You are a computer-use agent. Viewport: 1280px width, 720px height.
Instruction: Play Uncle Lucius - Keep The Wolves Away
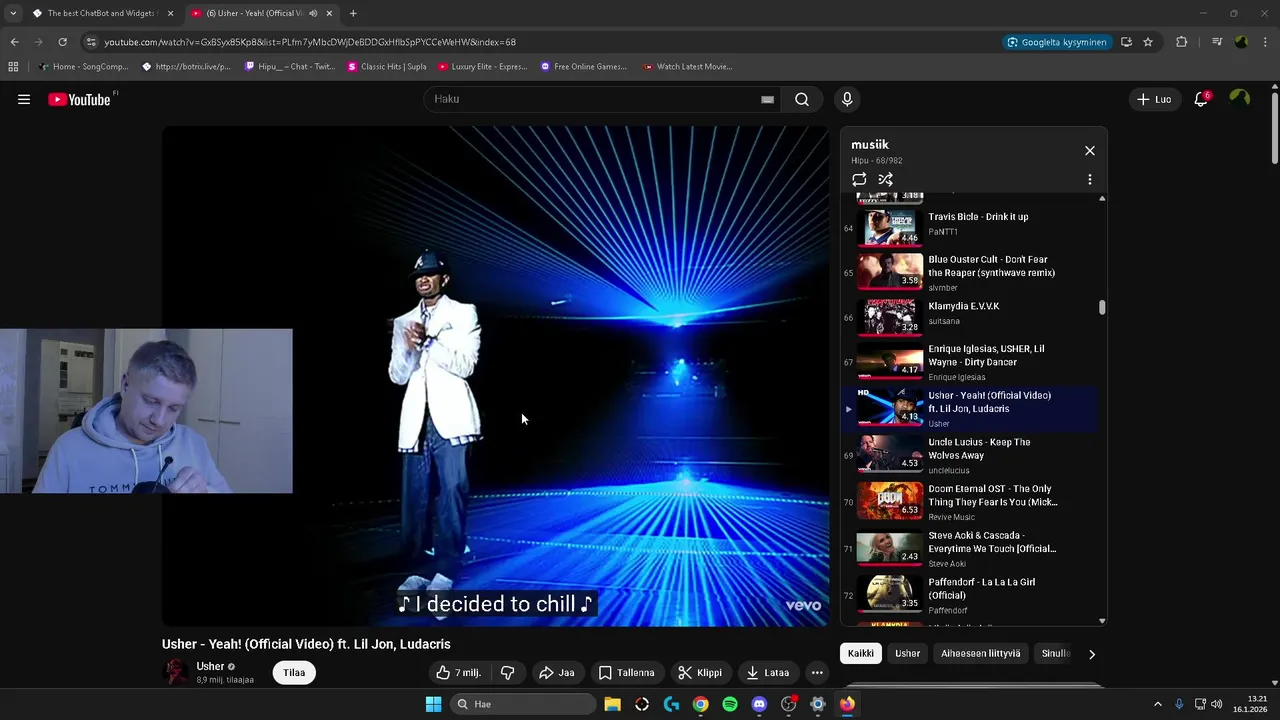pyautogui.click(x=970, y=456)
